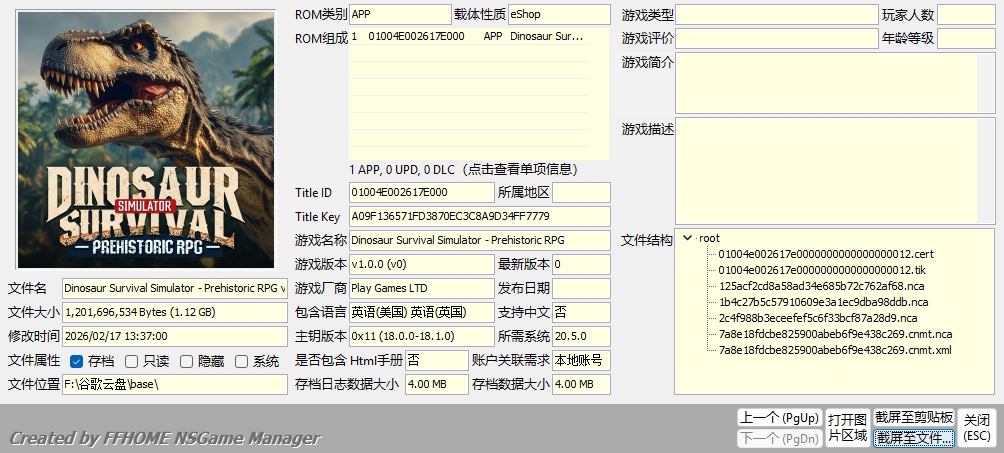Viewport: 1004px width, 453px height.
Task: Click the Title Key text field
Action: pos(479,217)
